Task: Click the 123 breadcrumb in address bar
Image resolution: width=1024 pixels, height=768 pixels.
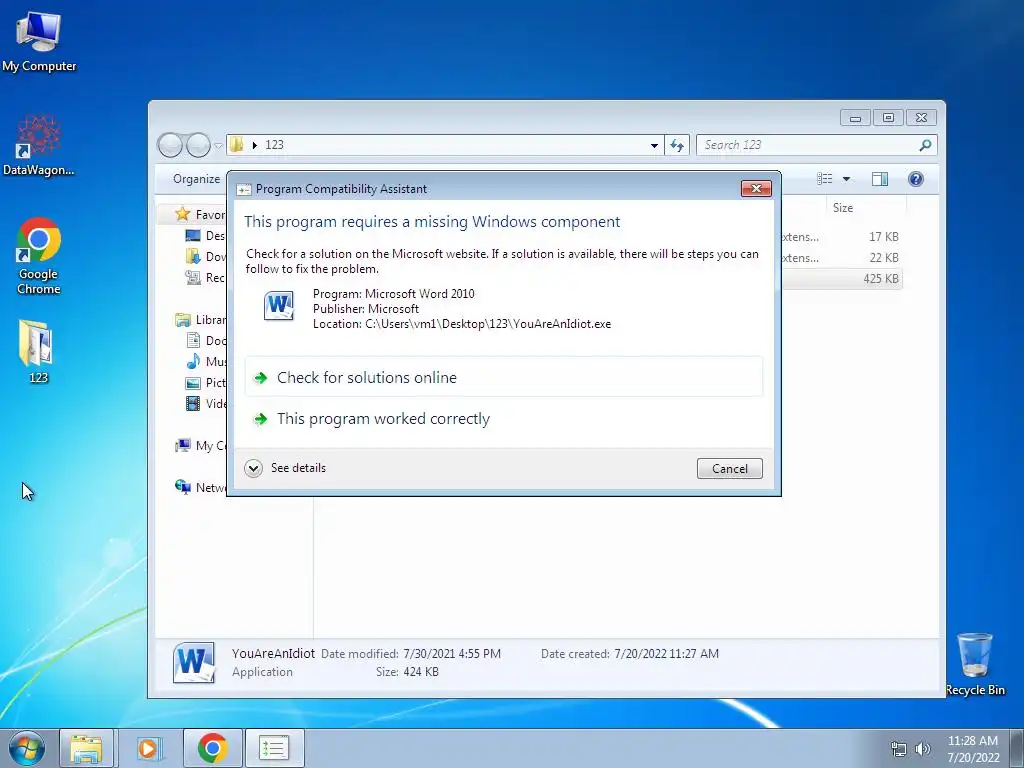Action: [274, 145]
